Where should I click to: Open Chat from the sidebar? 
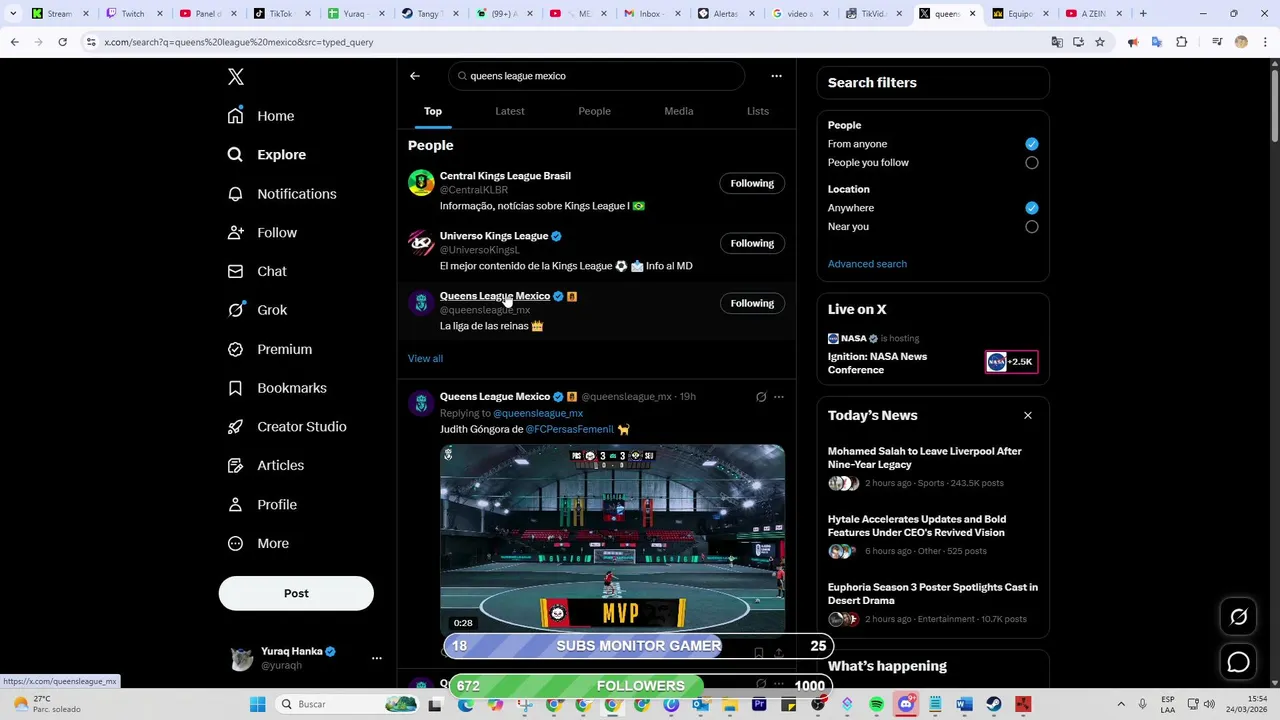coord(257,272)
